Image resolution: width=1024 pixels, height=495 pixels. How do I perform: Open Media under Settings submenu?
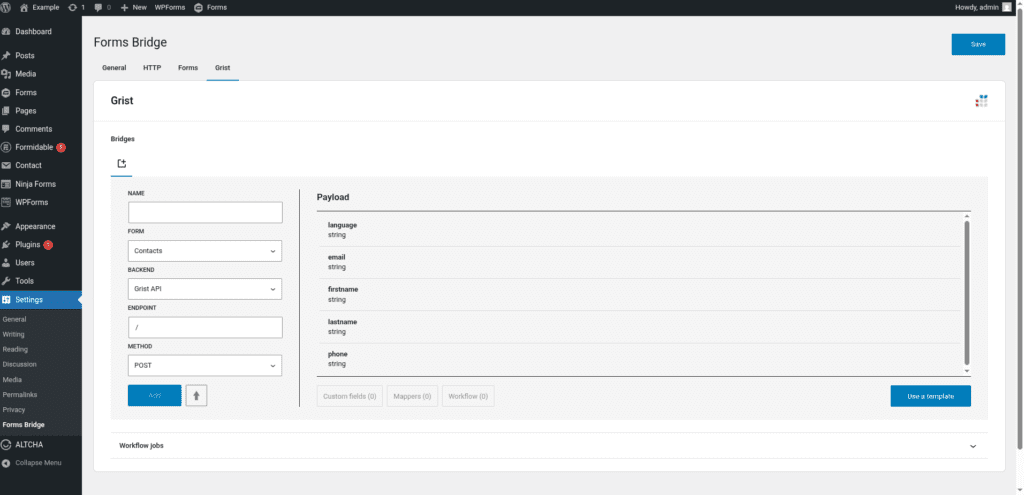pyautogui.click(x=12, y=379)
